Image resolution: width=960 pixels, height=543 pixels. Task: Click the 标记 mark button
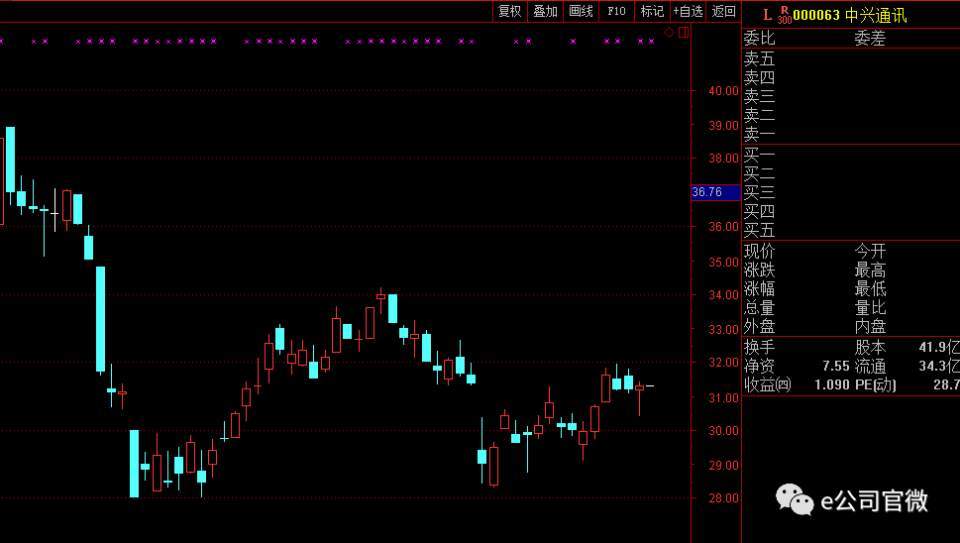(x=652, y=11)
